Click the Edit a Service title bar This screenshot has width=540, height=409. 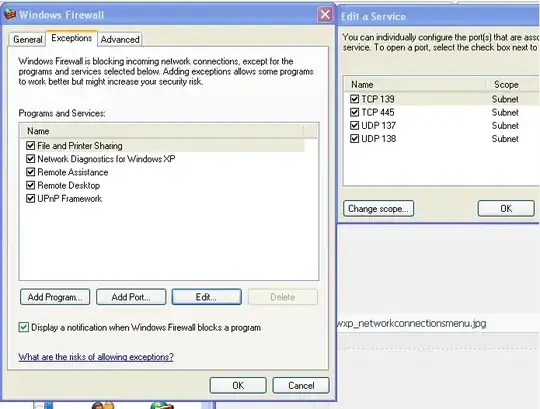tap(439, 16)
